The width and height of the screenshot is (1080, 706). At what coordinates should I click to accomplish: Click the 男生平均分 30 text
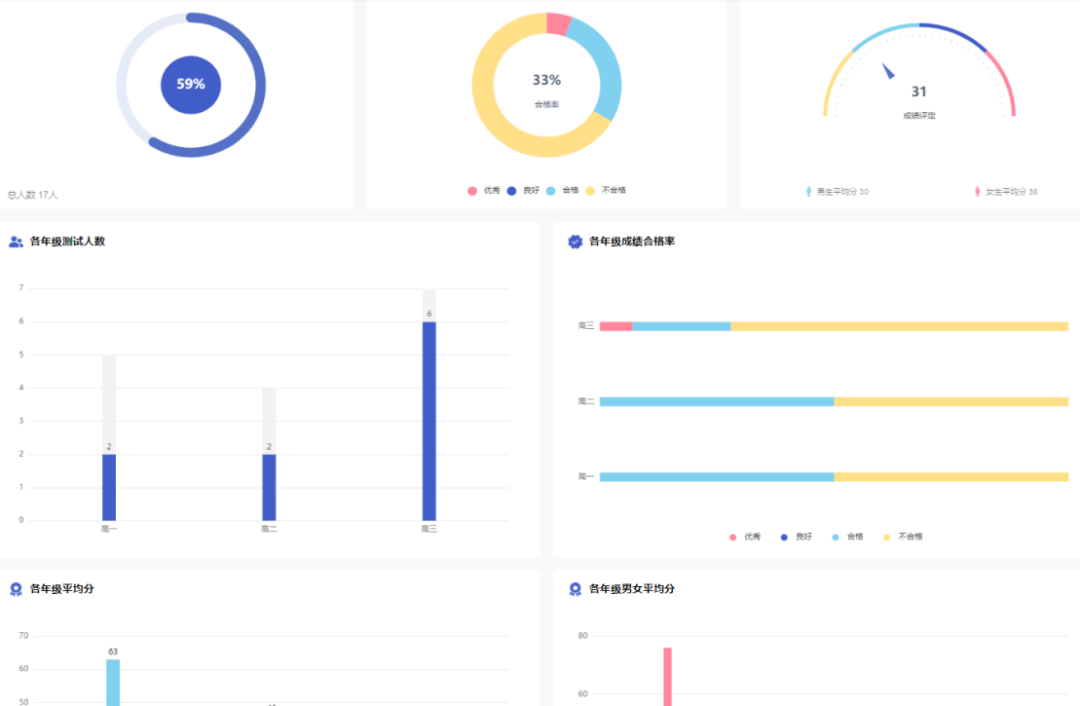click(842, 192)
